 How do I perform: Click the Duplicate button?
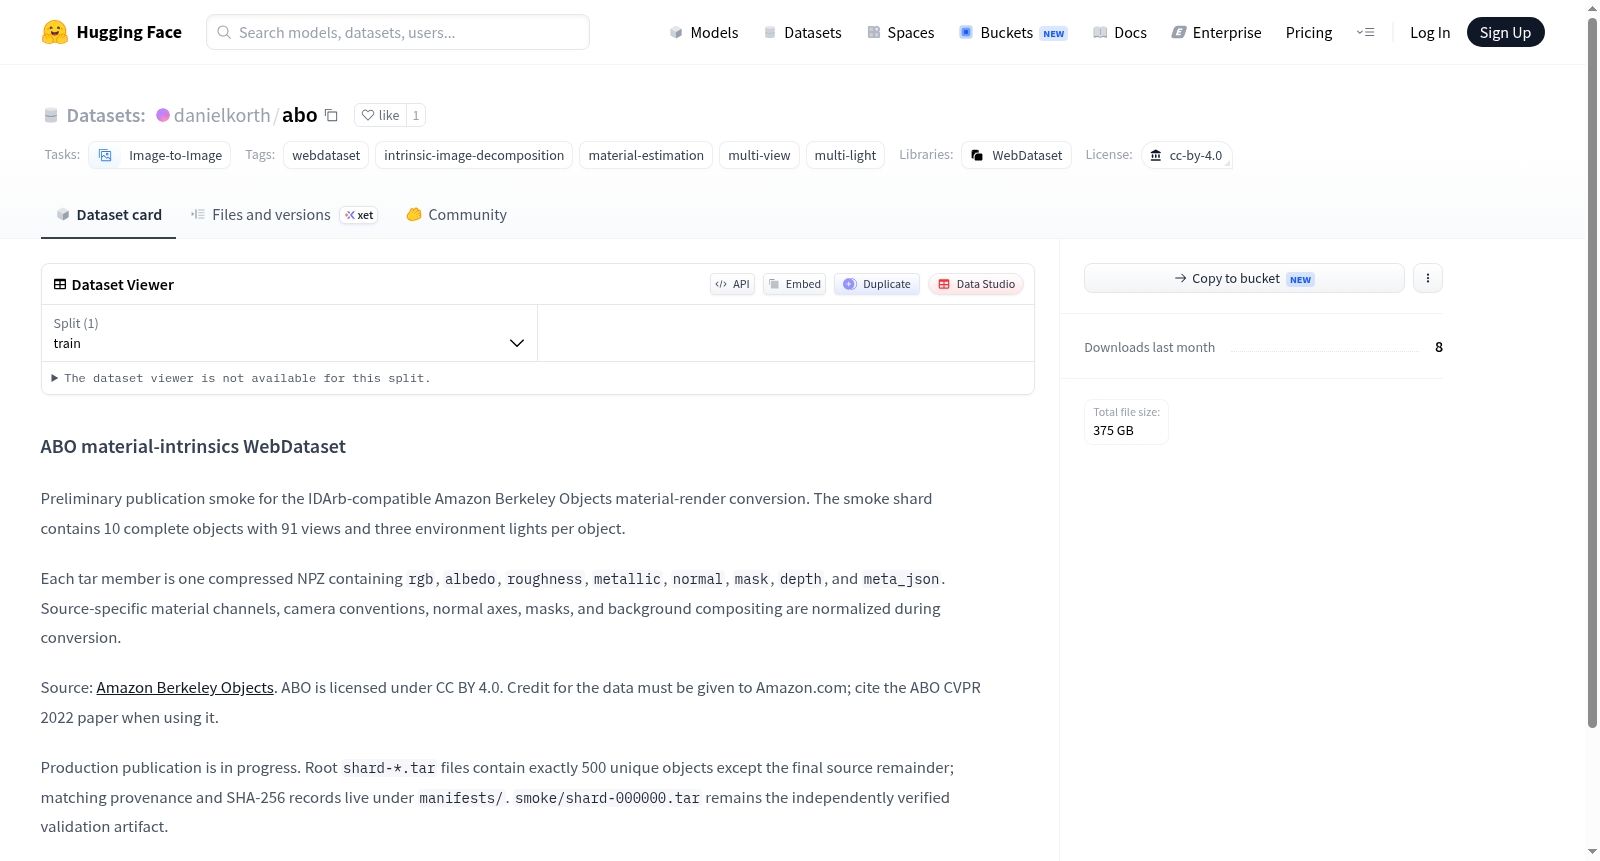877,284
